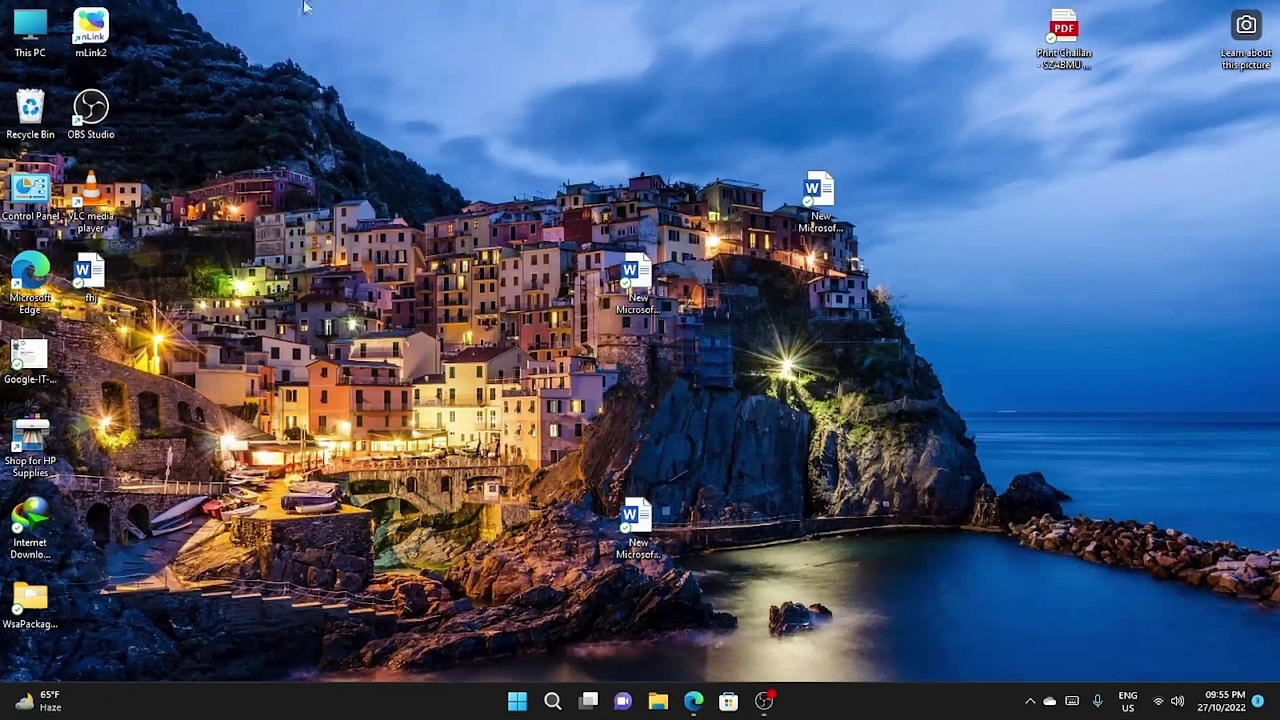Open the weather widget showing 65°F Haze
Viewport: 1280px width, 720px height.
click(38, 701)
